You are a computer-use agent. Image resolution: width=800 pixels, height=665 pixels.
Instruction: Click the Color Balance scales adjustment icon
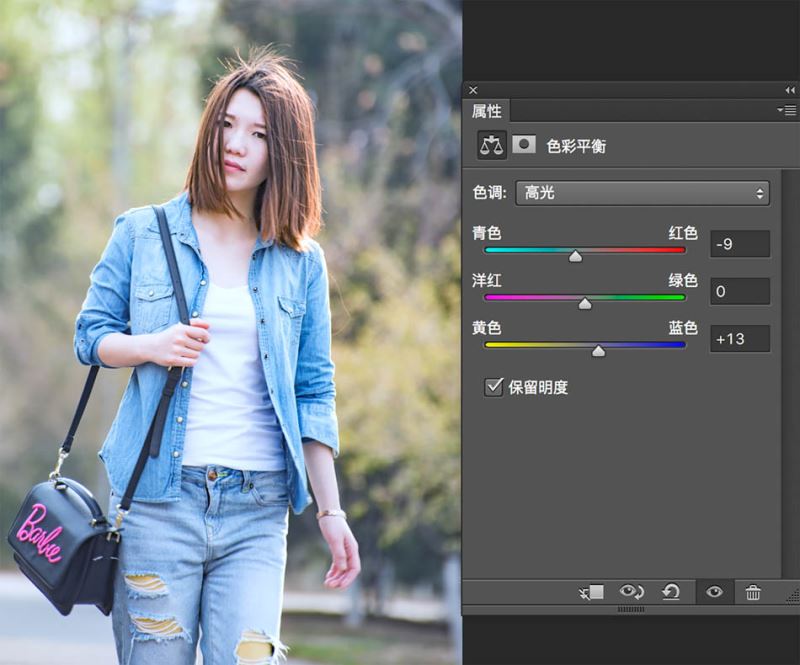[491, 145]
